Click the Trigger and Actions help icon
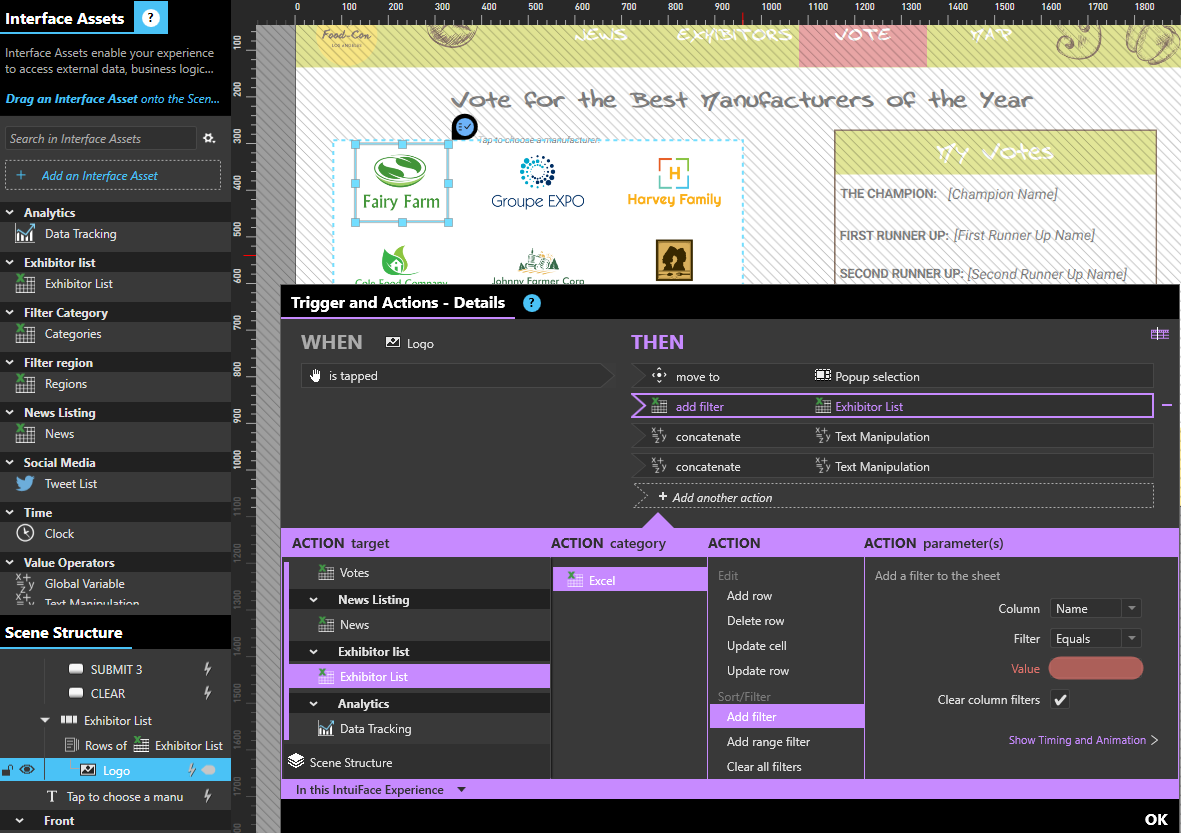This screenshot has height=833, width=1181. [532, 303]
